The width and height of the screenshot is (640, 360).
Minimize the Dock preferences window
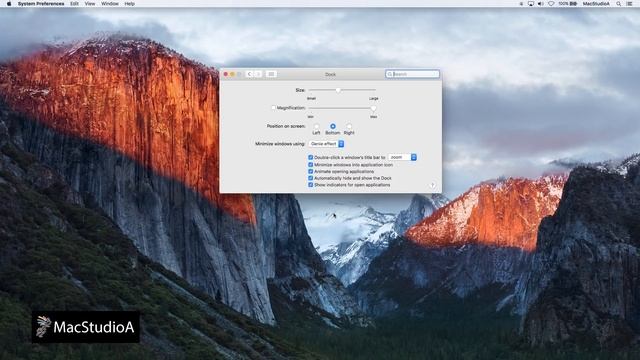point(233,74)
